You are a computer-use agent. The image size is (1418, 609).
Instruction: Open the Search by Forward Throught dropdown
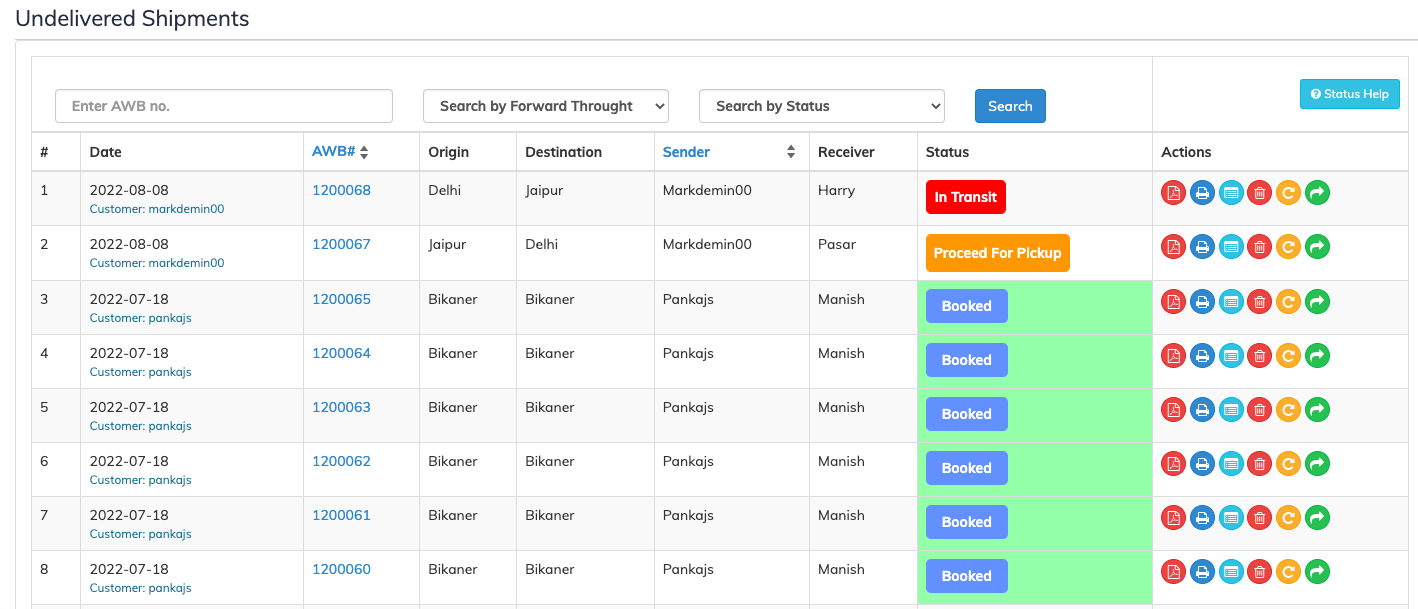tap(545, 106)
